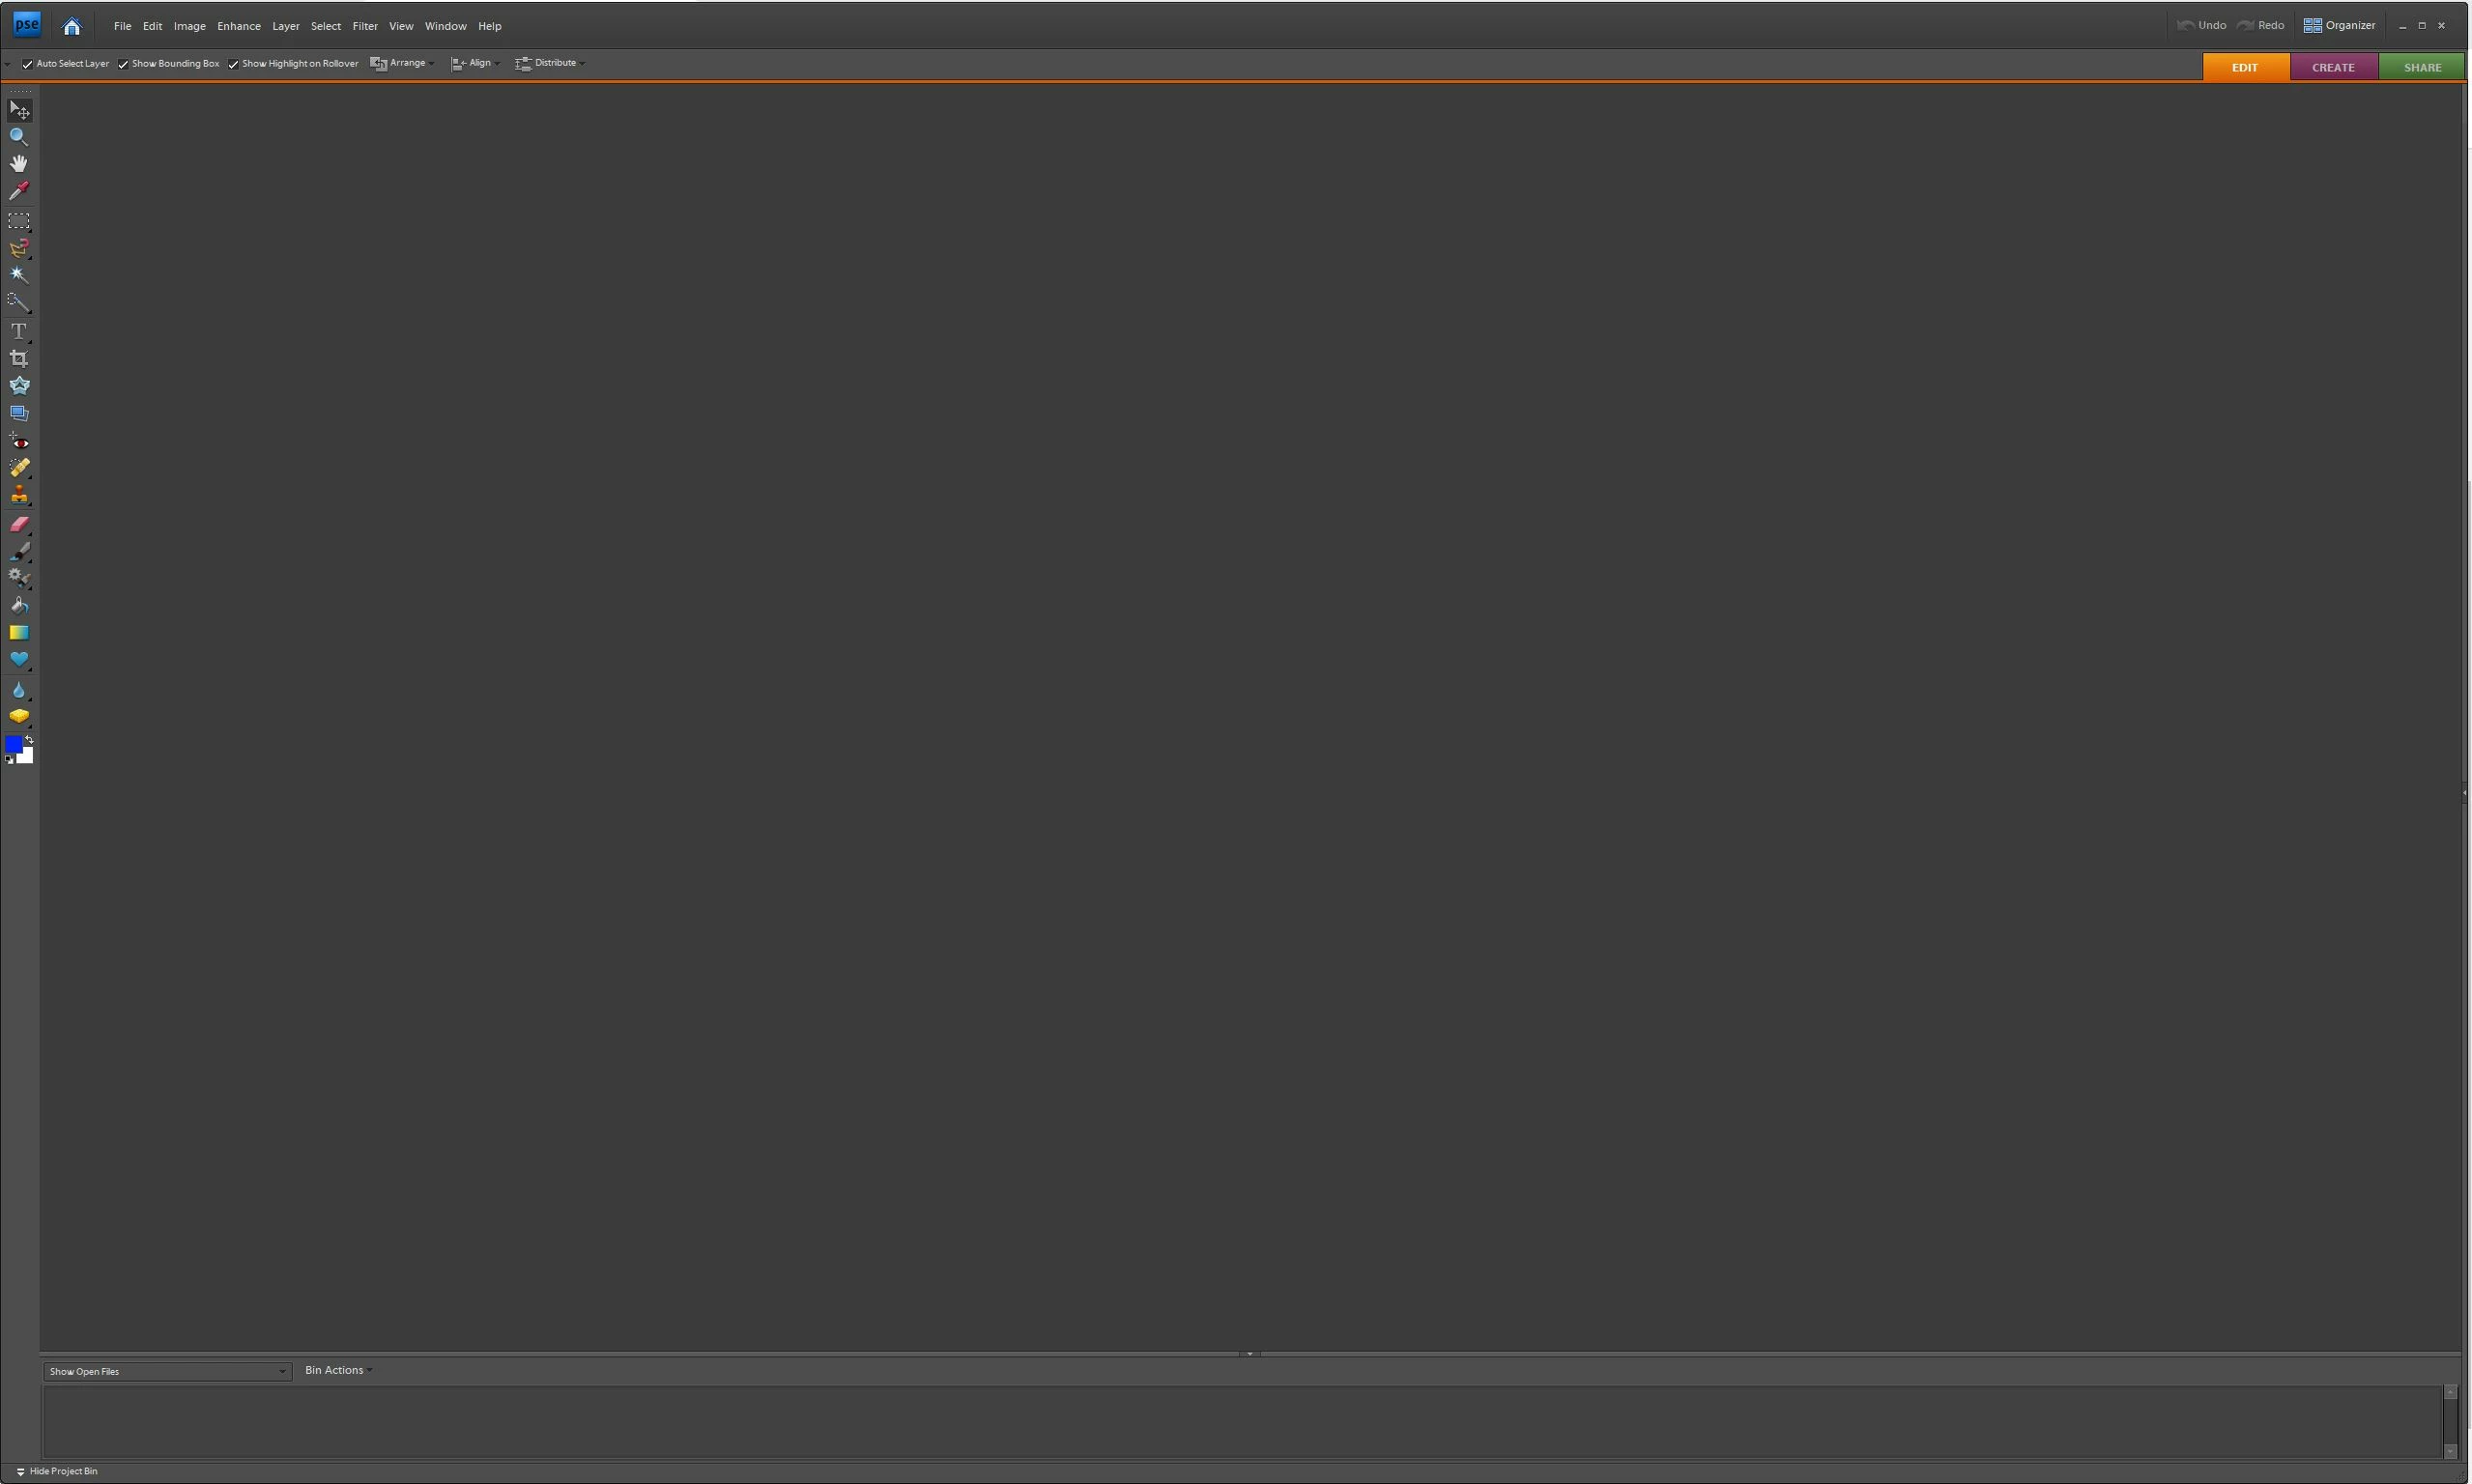Activate the Red Eye Removal tool
This screenshot has height=1484, width=2472.
pyautogui.click(x=18, y=442)
